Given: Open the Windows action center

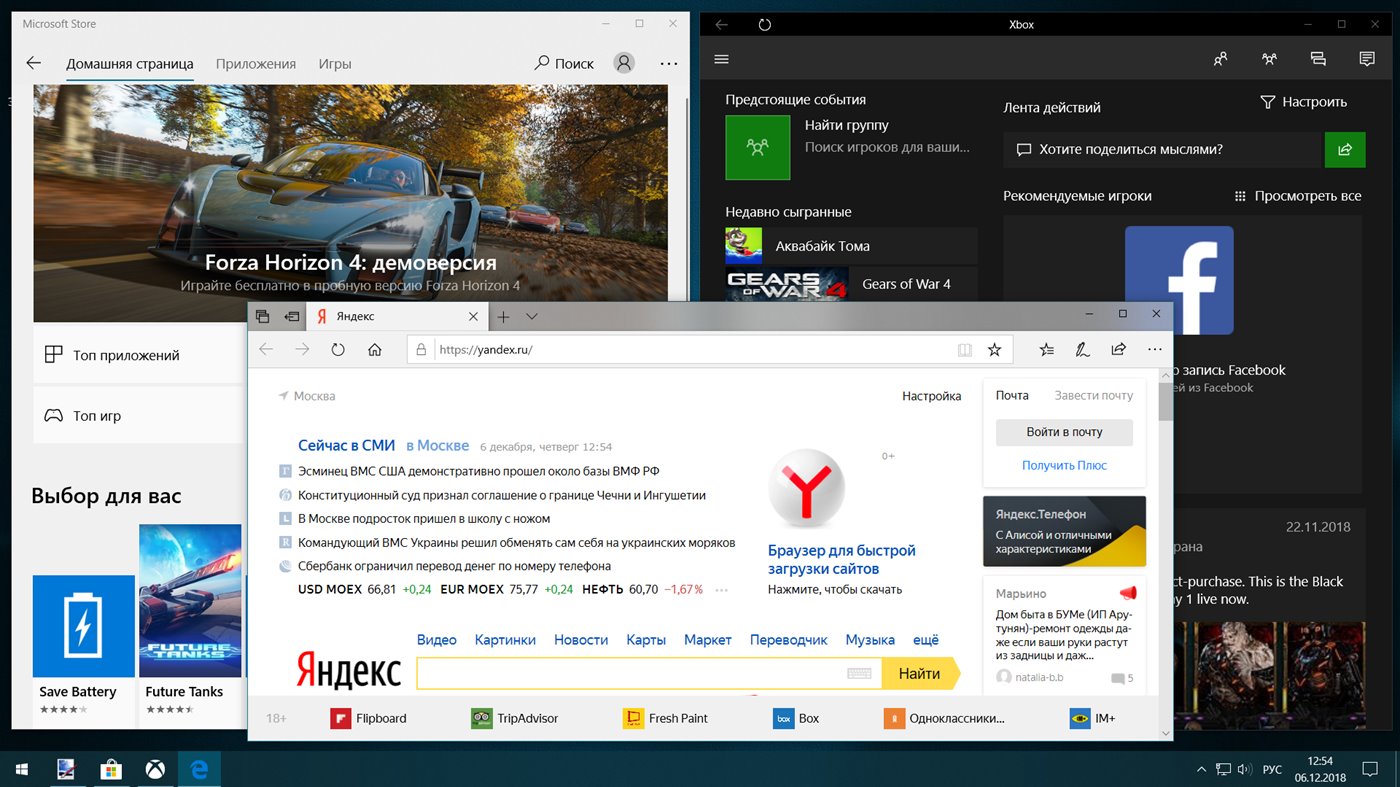Looking at the screenshot, I should (1369, 770).
